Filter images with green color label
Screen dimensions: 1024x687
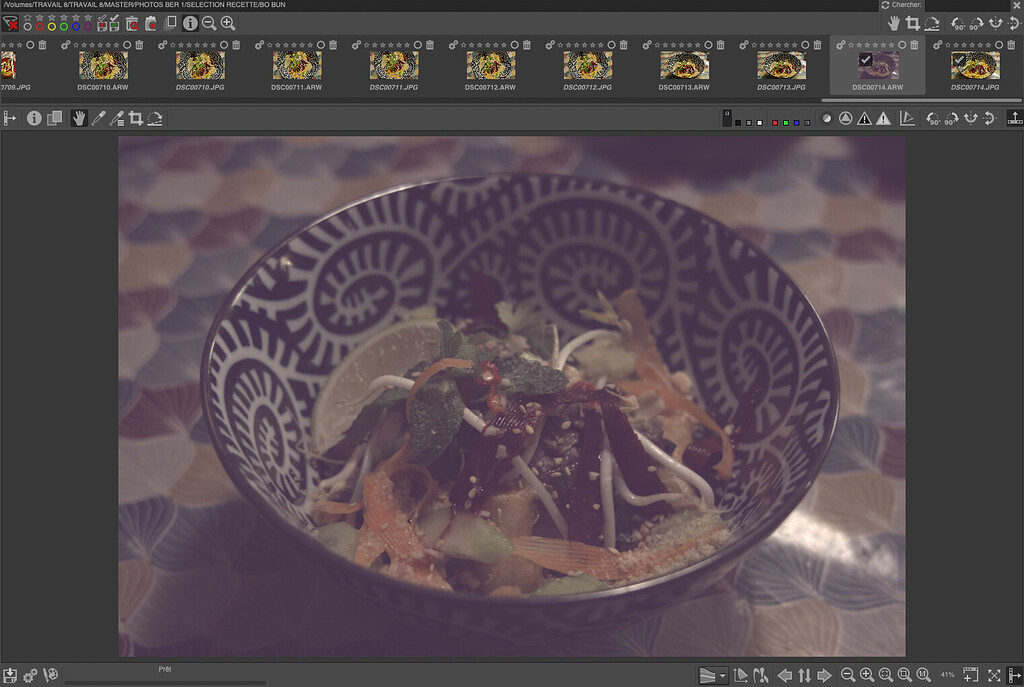pyautogui.click(x=64, y=27)
